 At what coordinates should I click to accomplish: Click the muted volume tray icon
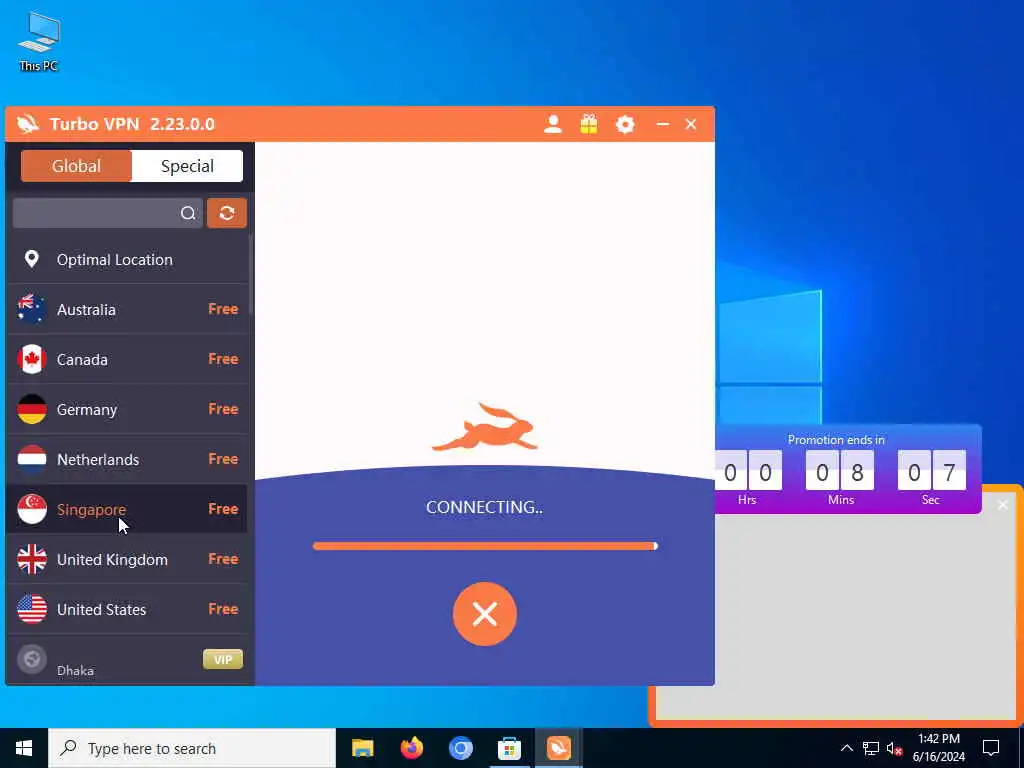click(x=895, y=748)
